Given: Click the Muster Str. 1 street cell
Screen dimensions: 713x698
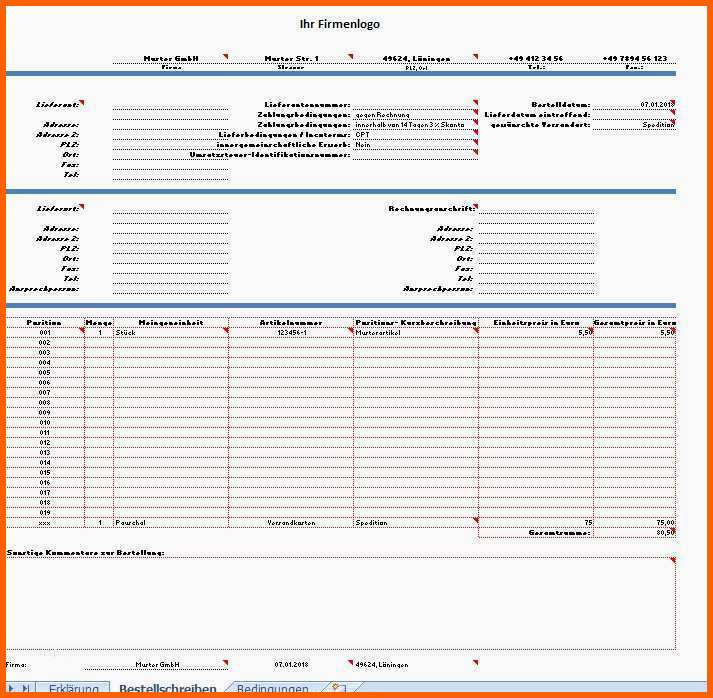Looking at the screenshot, I should pos(291,59).
